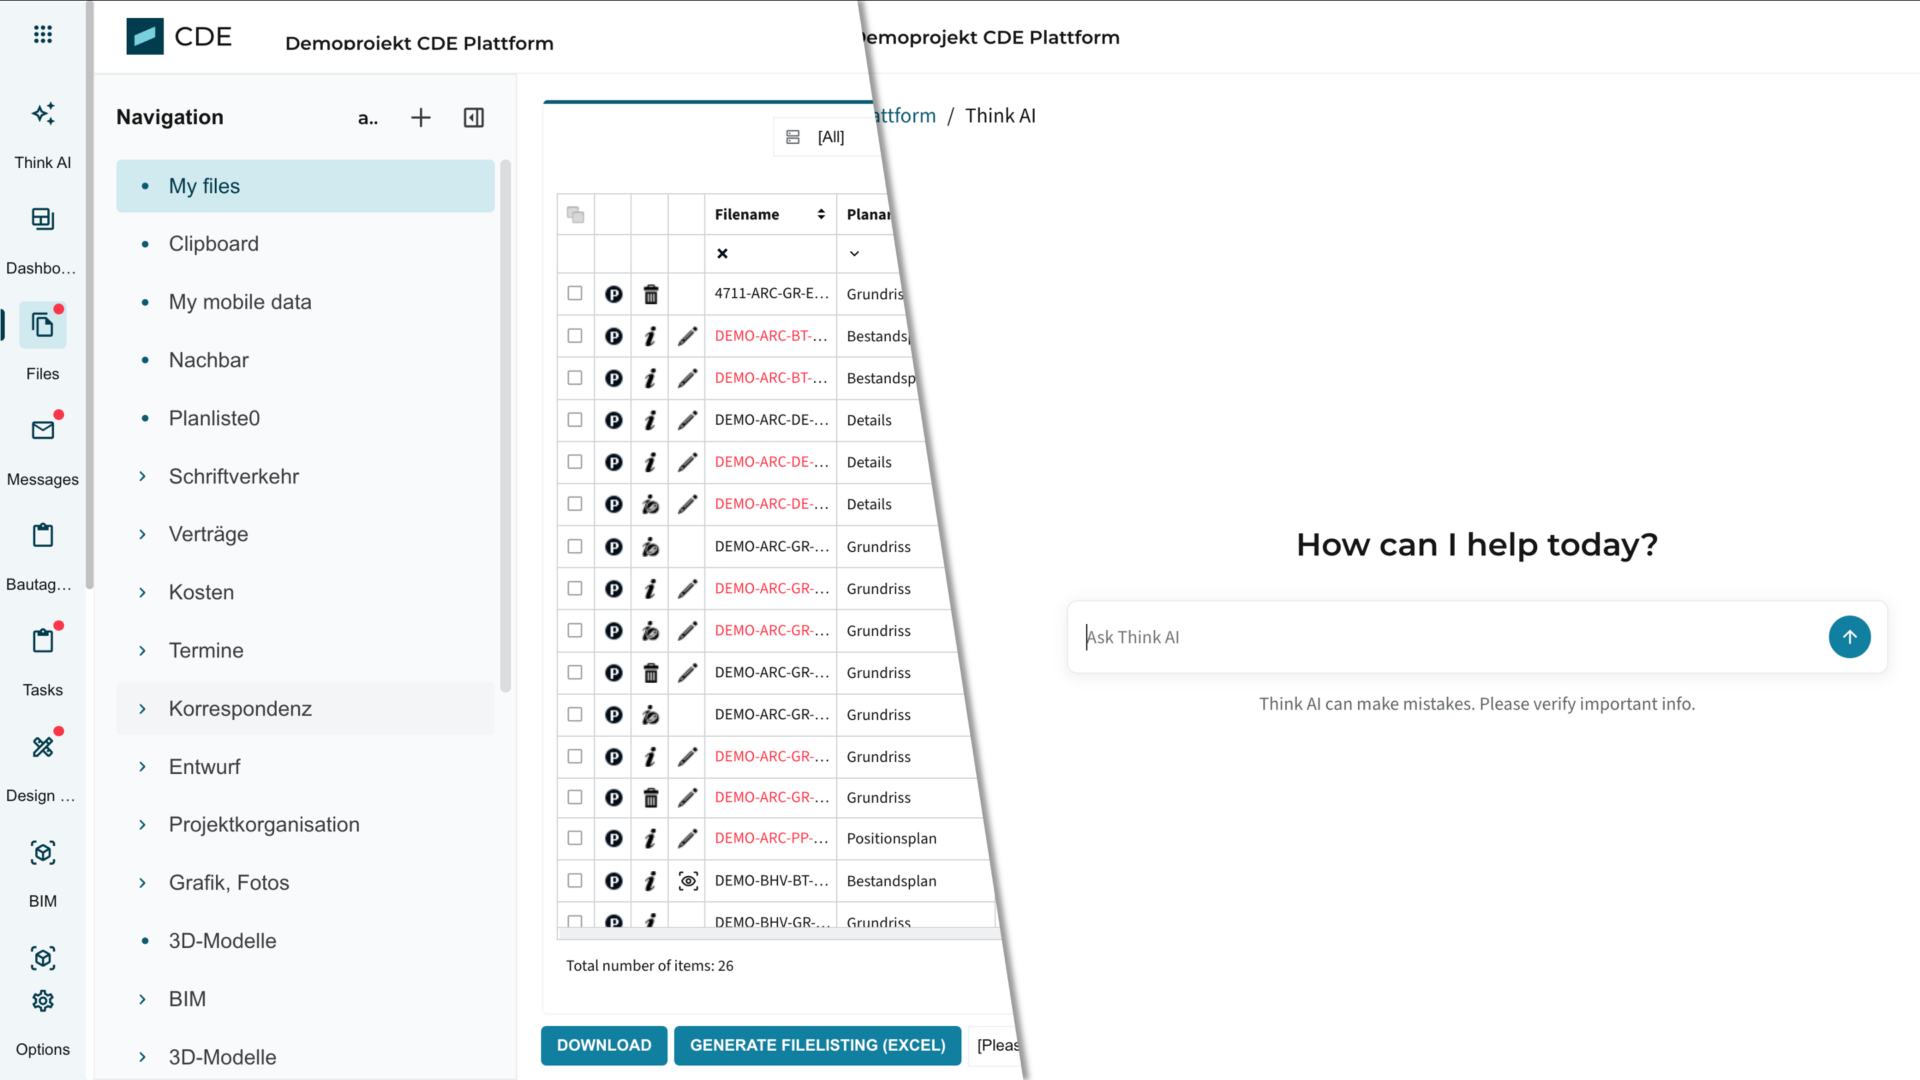This screenshot has height=1080, width=1920.
Task: Click GENERATE FILELISTING (EXCEL) button
Action: click(817, 1045)
